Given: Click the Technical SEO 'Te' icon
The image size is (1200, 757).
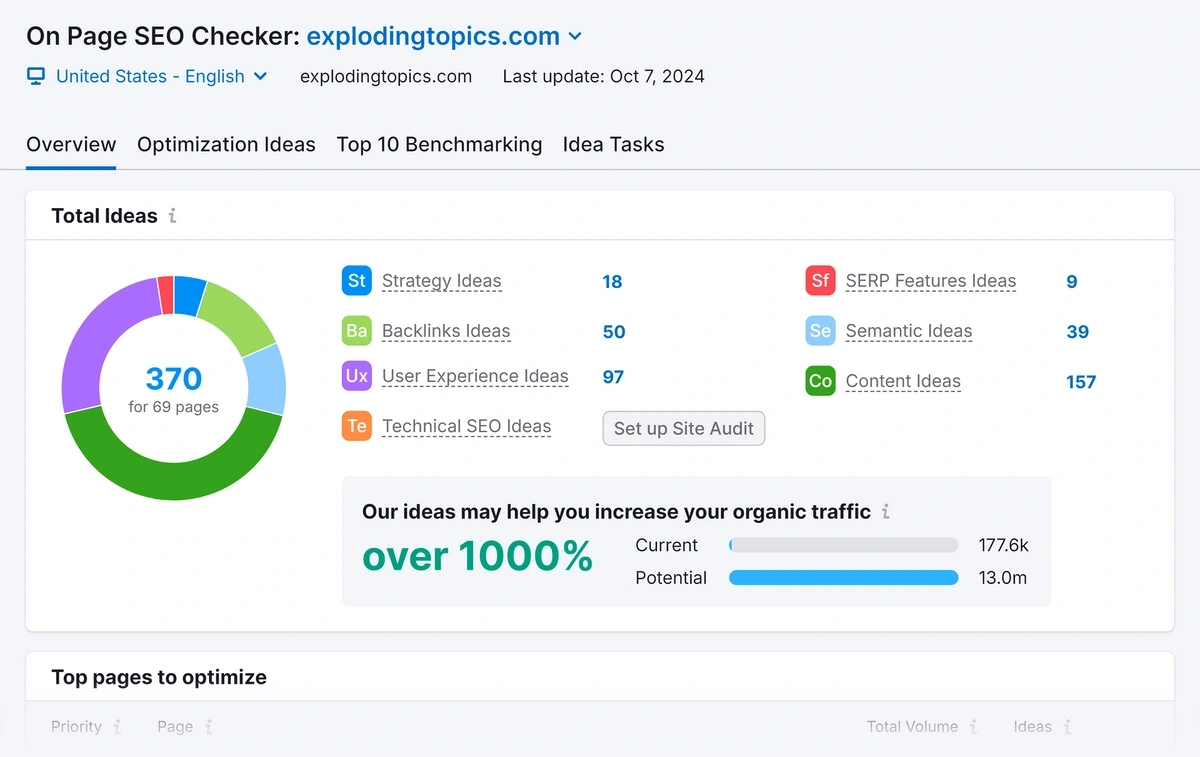Looking at the screenshot, I should click(357, 426).
